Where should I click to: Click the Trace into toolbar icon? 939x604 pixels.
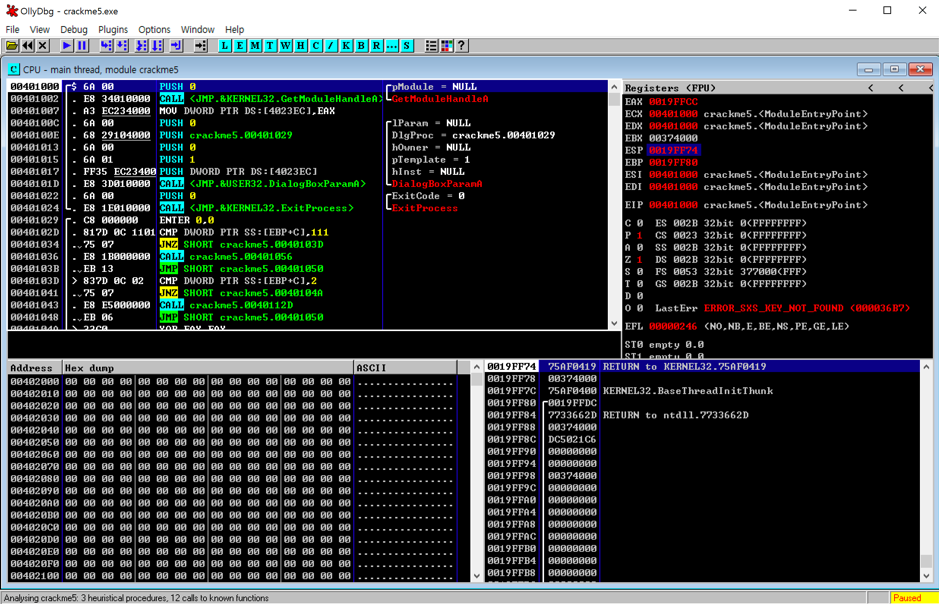[141, 45]
